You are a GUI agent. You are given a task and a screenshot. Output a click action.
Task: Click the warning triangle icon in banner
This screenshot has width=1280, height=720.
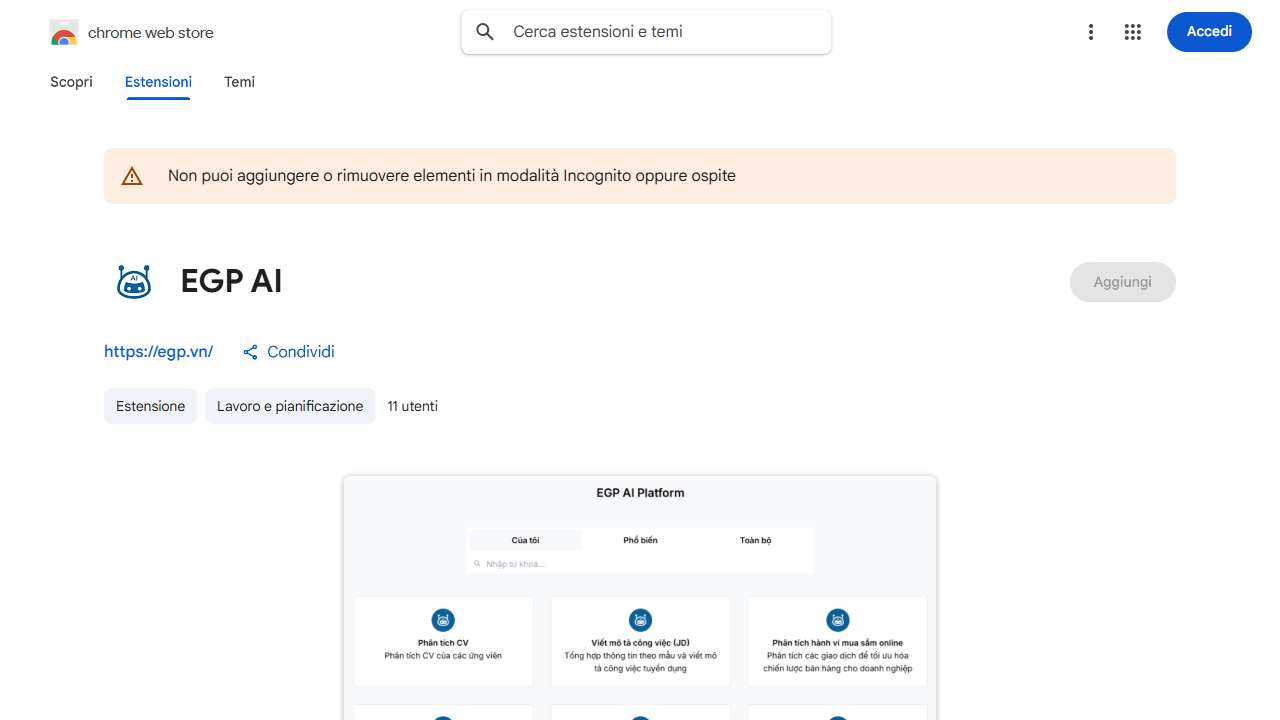click(132, 177)
